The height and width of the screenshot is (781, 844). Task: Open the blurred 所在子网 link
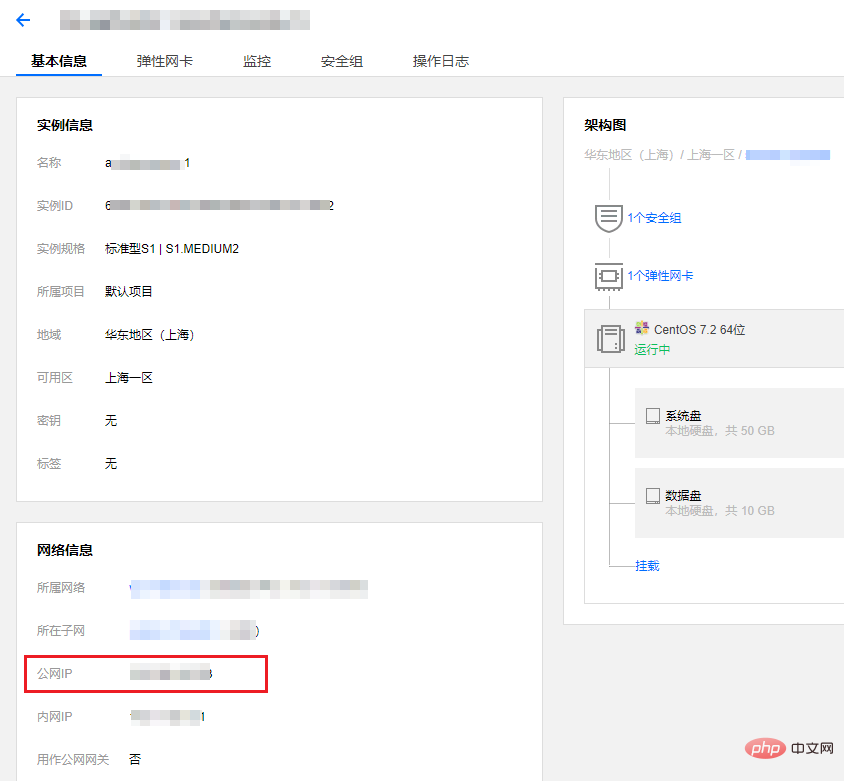coord(194,630)
